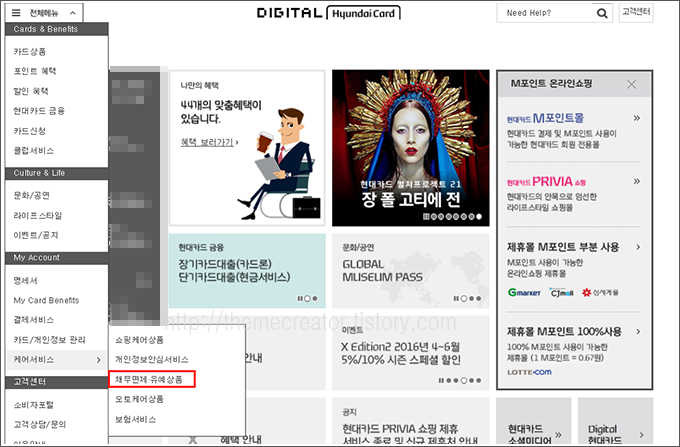Select 명세서 menu item
680x447 pixels.
coord(26,281)
